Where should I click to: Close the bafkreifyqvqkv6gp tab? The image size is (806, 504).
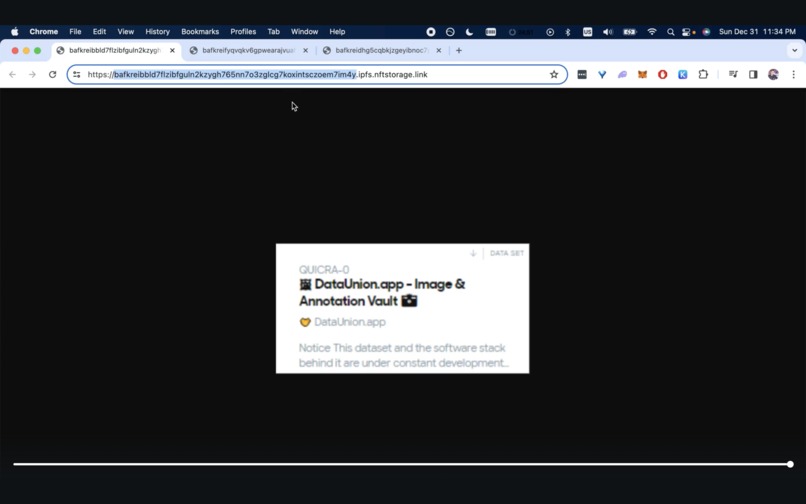(x=305, y=50)
